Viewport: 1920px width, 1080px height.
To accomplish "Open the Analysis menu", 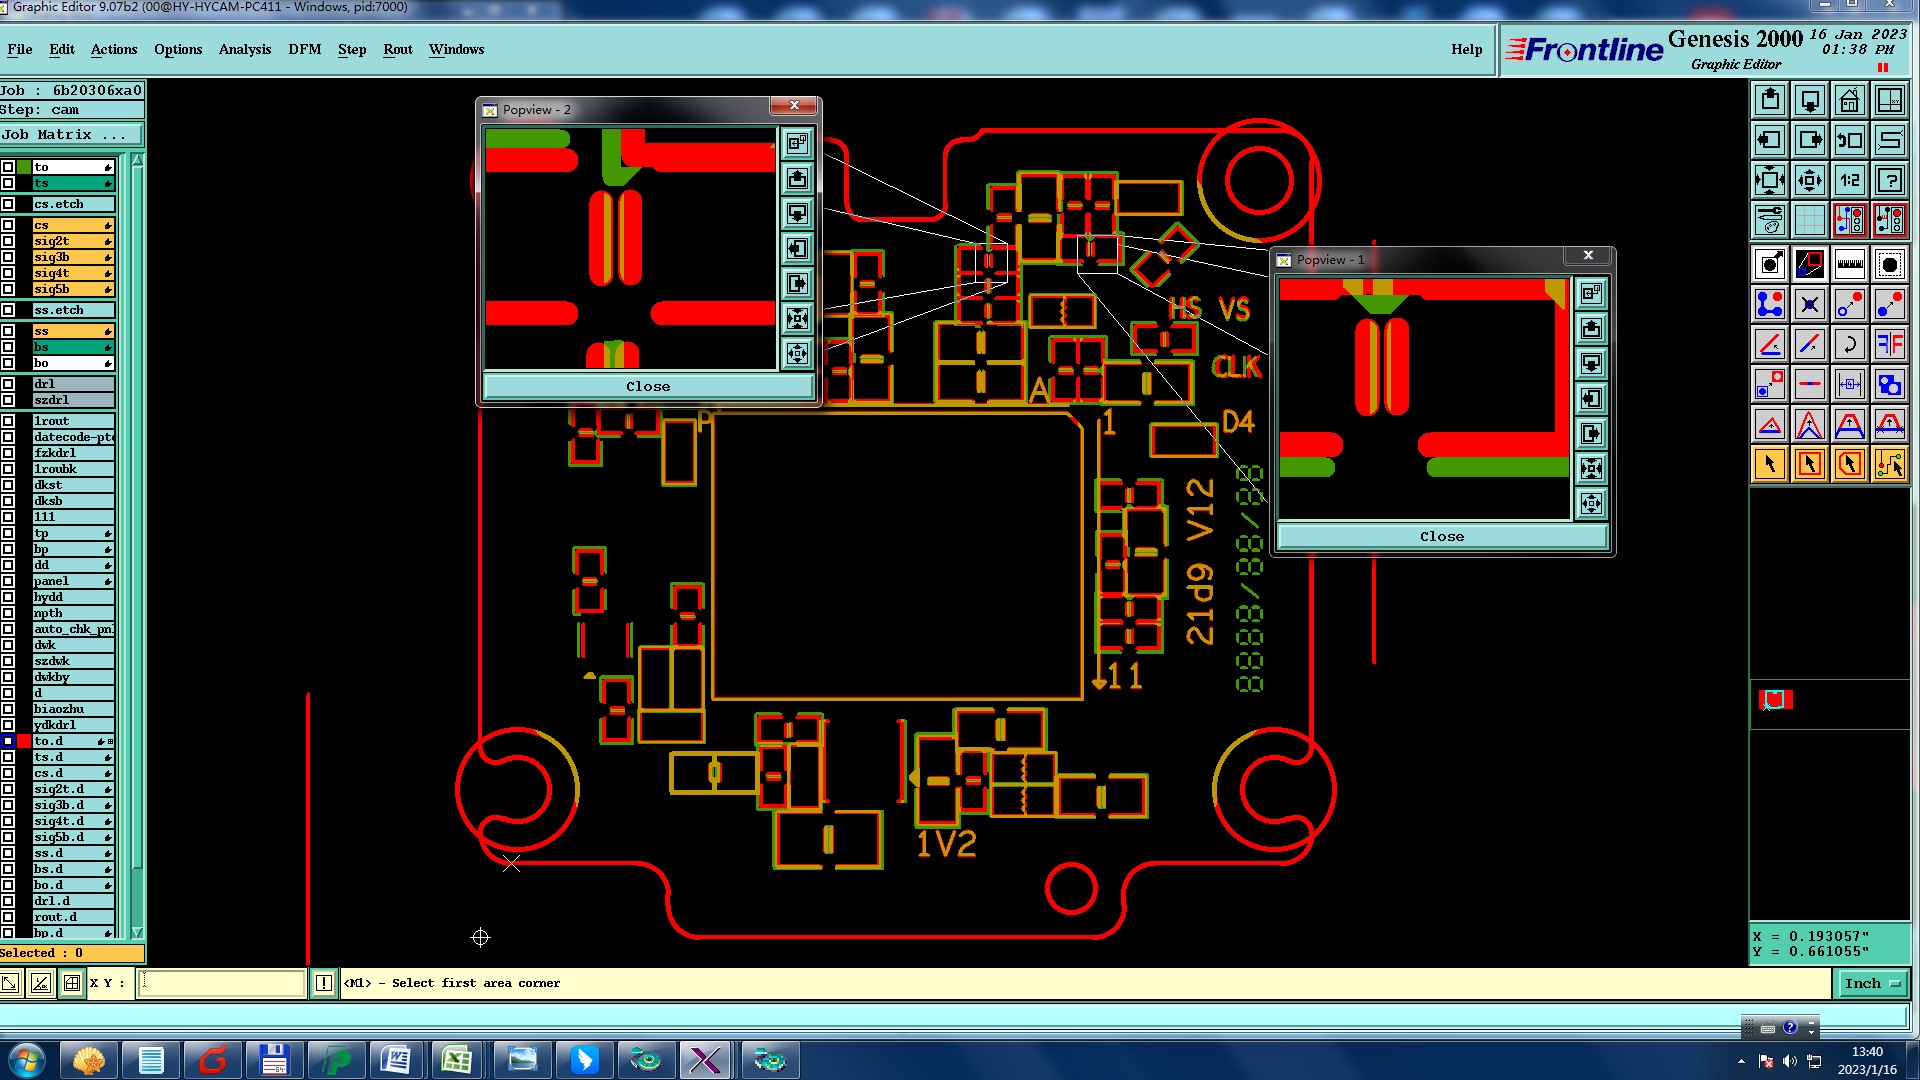I will tap(244, 49).
